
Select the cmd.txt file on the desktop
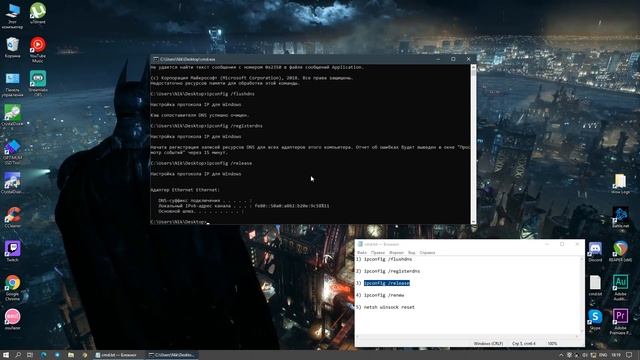click(x=595, y=285)
